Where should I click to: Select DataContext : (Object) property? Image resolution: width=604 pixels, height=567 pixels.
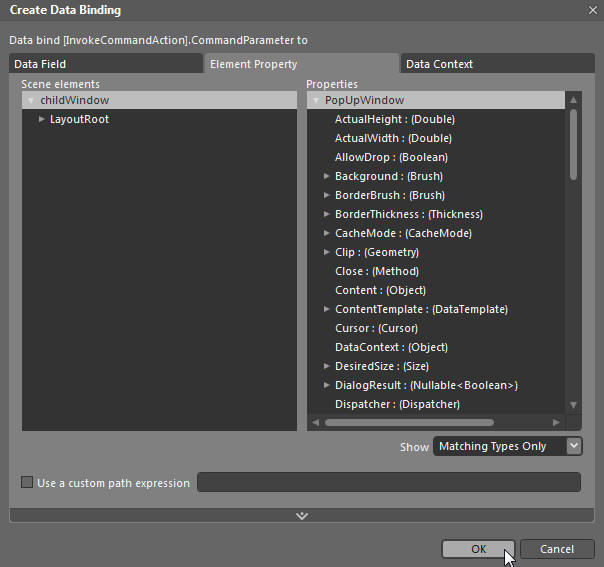[x=391, y=347]
